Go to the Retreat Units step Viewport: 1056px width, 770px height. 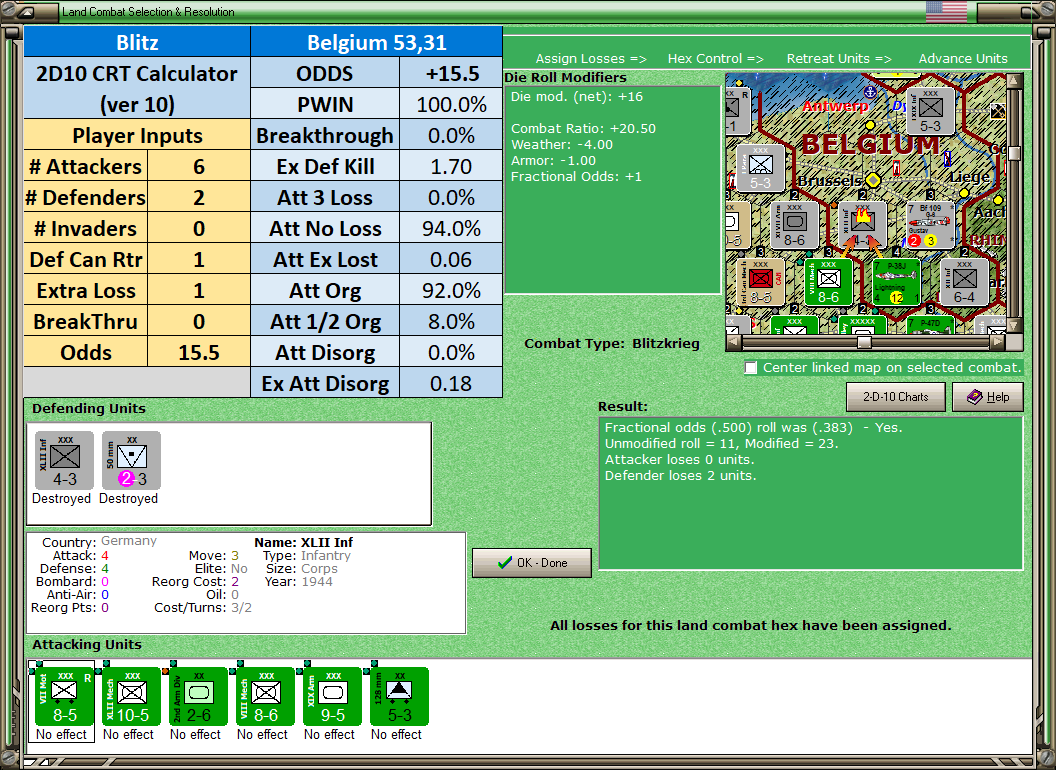[838, 59]
